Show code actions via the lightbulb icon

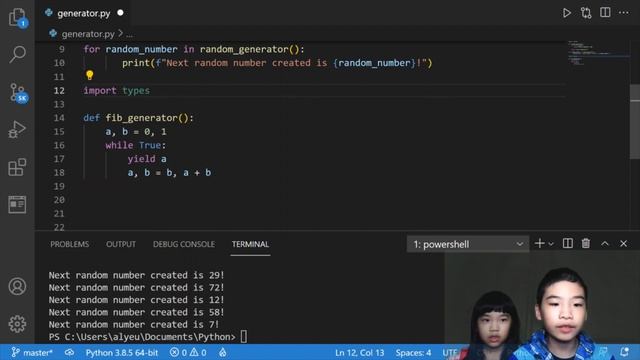pos(90,75)
